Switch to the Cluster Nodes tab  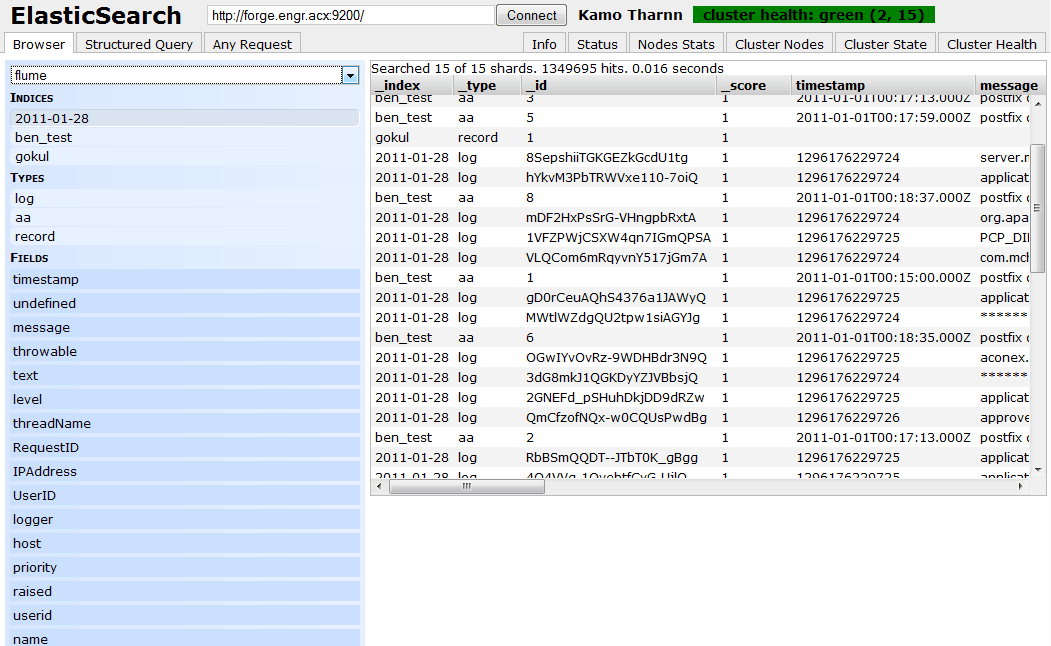click(779, 44)
